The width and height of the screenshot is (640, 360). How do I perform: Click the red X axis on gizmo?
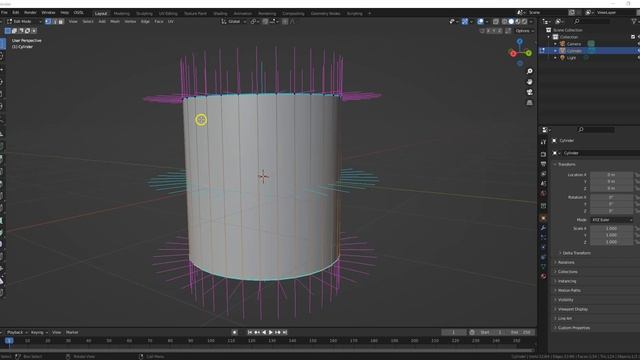pos(513,53)
